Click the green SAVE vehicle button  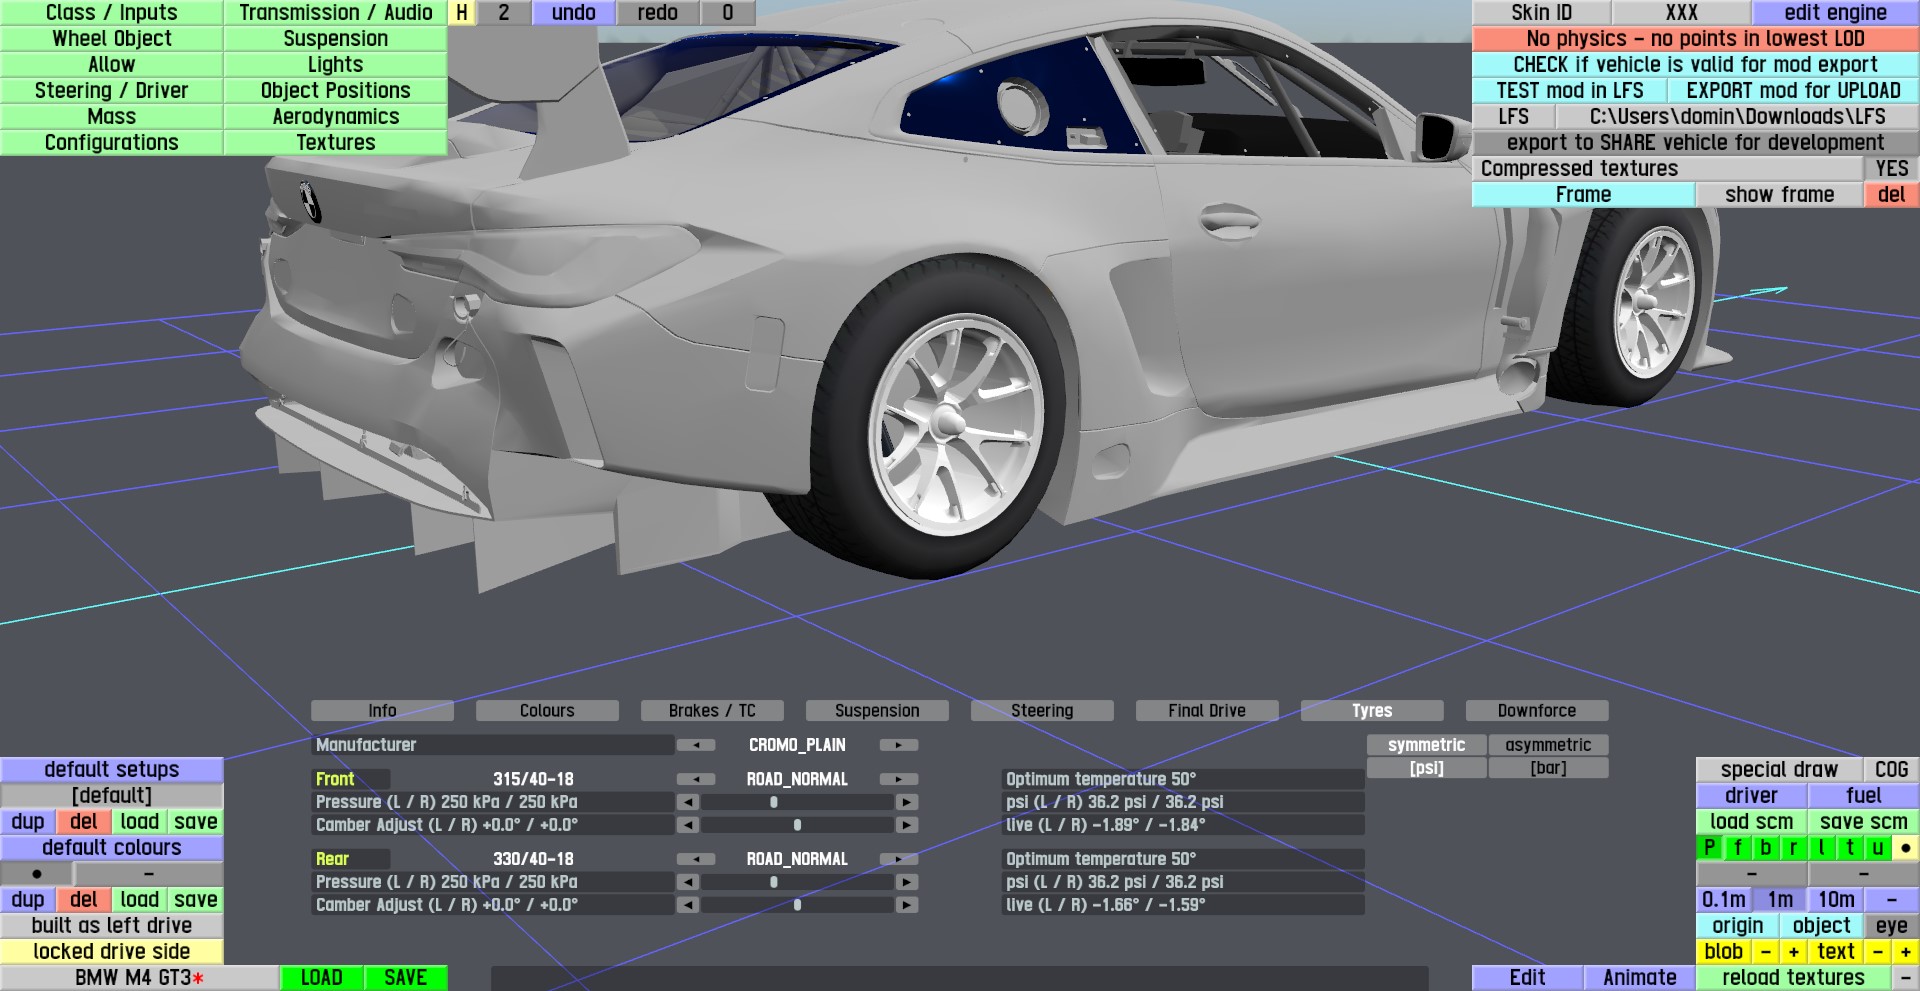[x=405, y=978]
